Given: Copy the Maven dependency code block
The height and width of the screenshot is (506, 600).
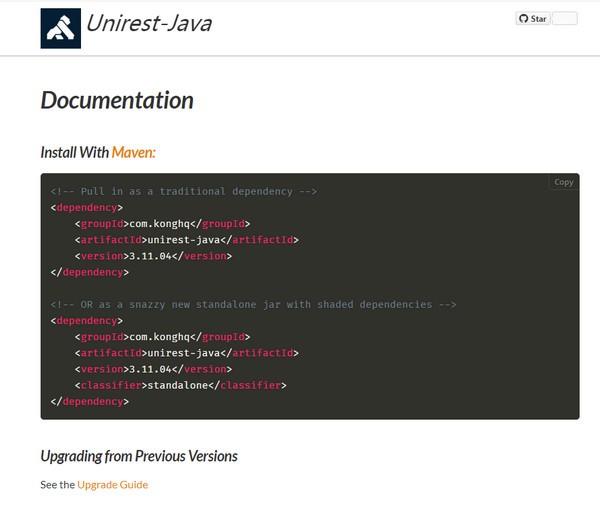Looking at the screenshot, I should point(563,182).
